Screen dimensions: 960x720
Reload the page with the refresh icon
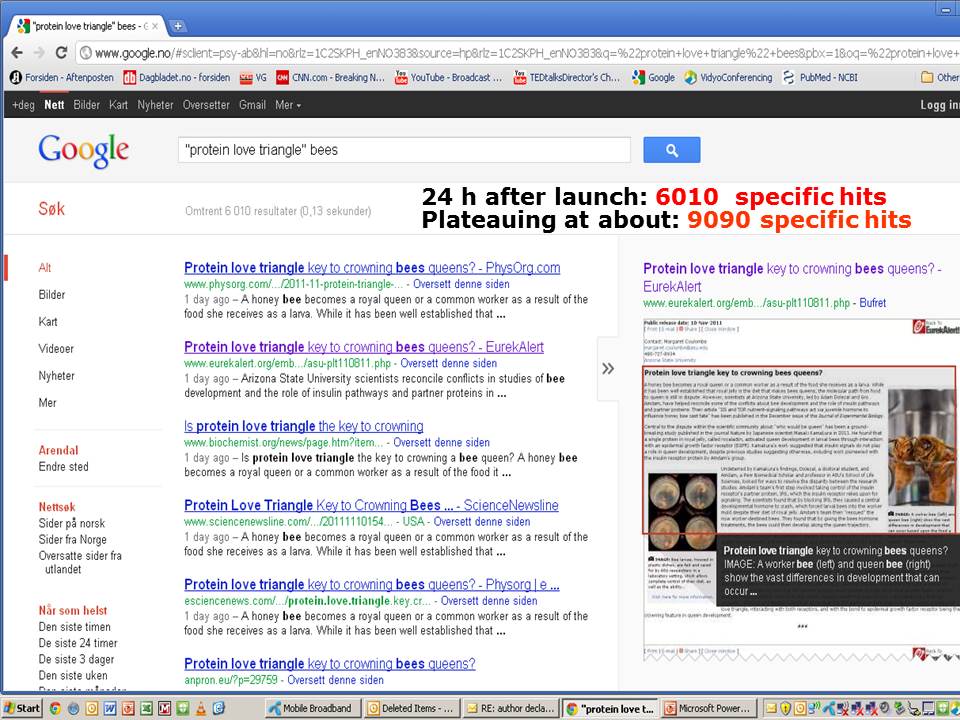click(63, 53)
